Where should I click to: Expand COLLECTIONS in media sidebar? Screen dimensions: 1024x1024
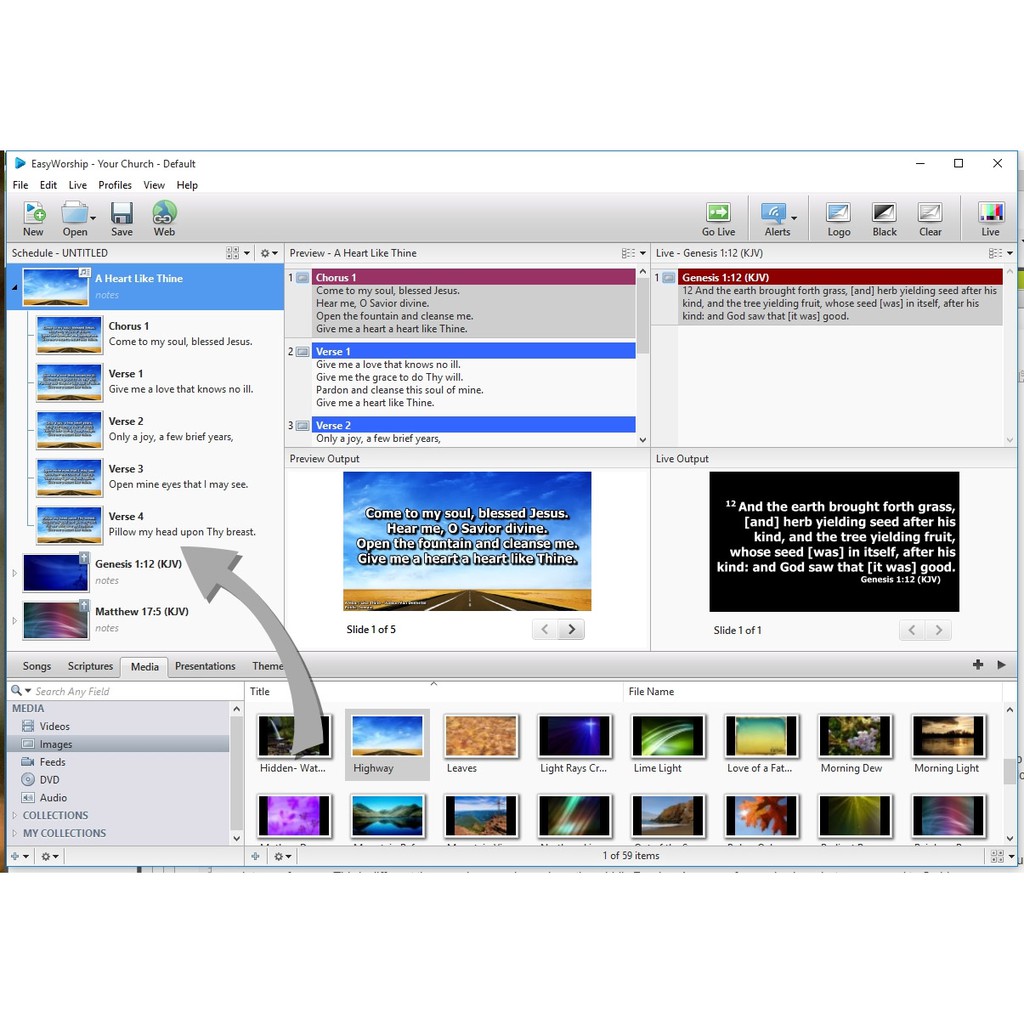click(14, 816)
